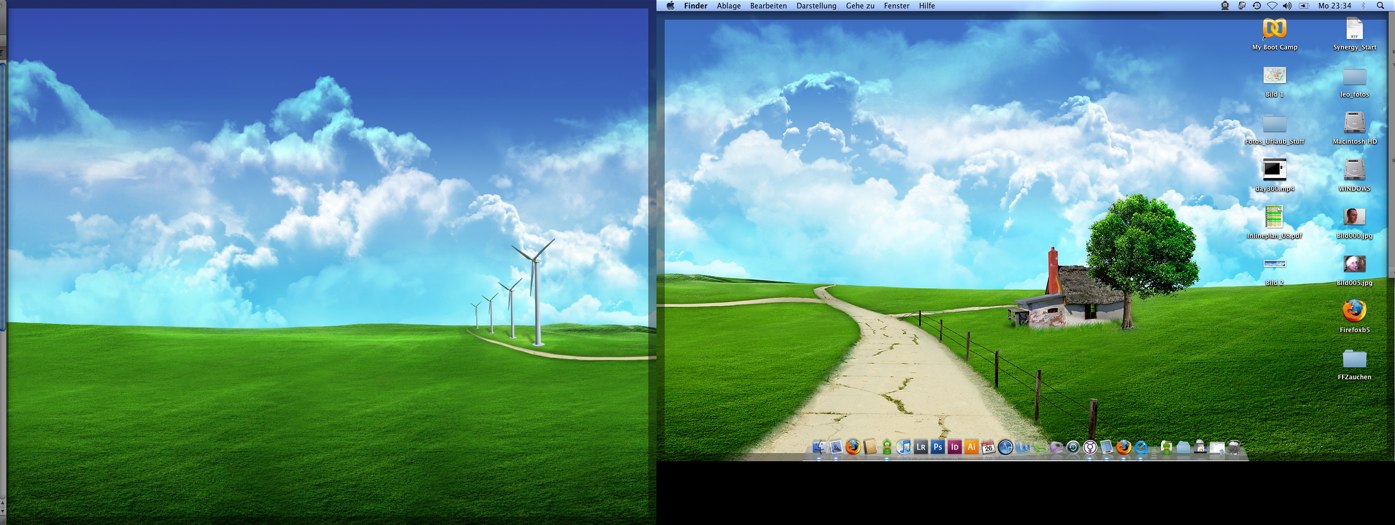Open the Darstellung menu
Screen dimensions: 1395x525
[817, 6]
